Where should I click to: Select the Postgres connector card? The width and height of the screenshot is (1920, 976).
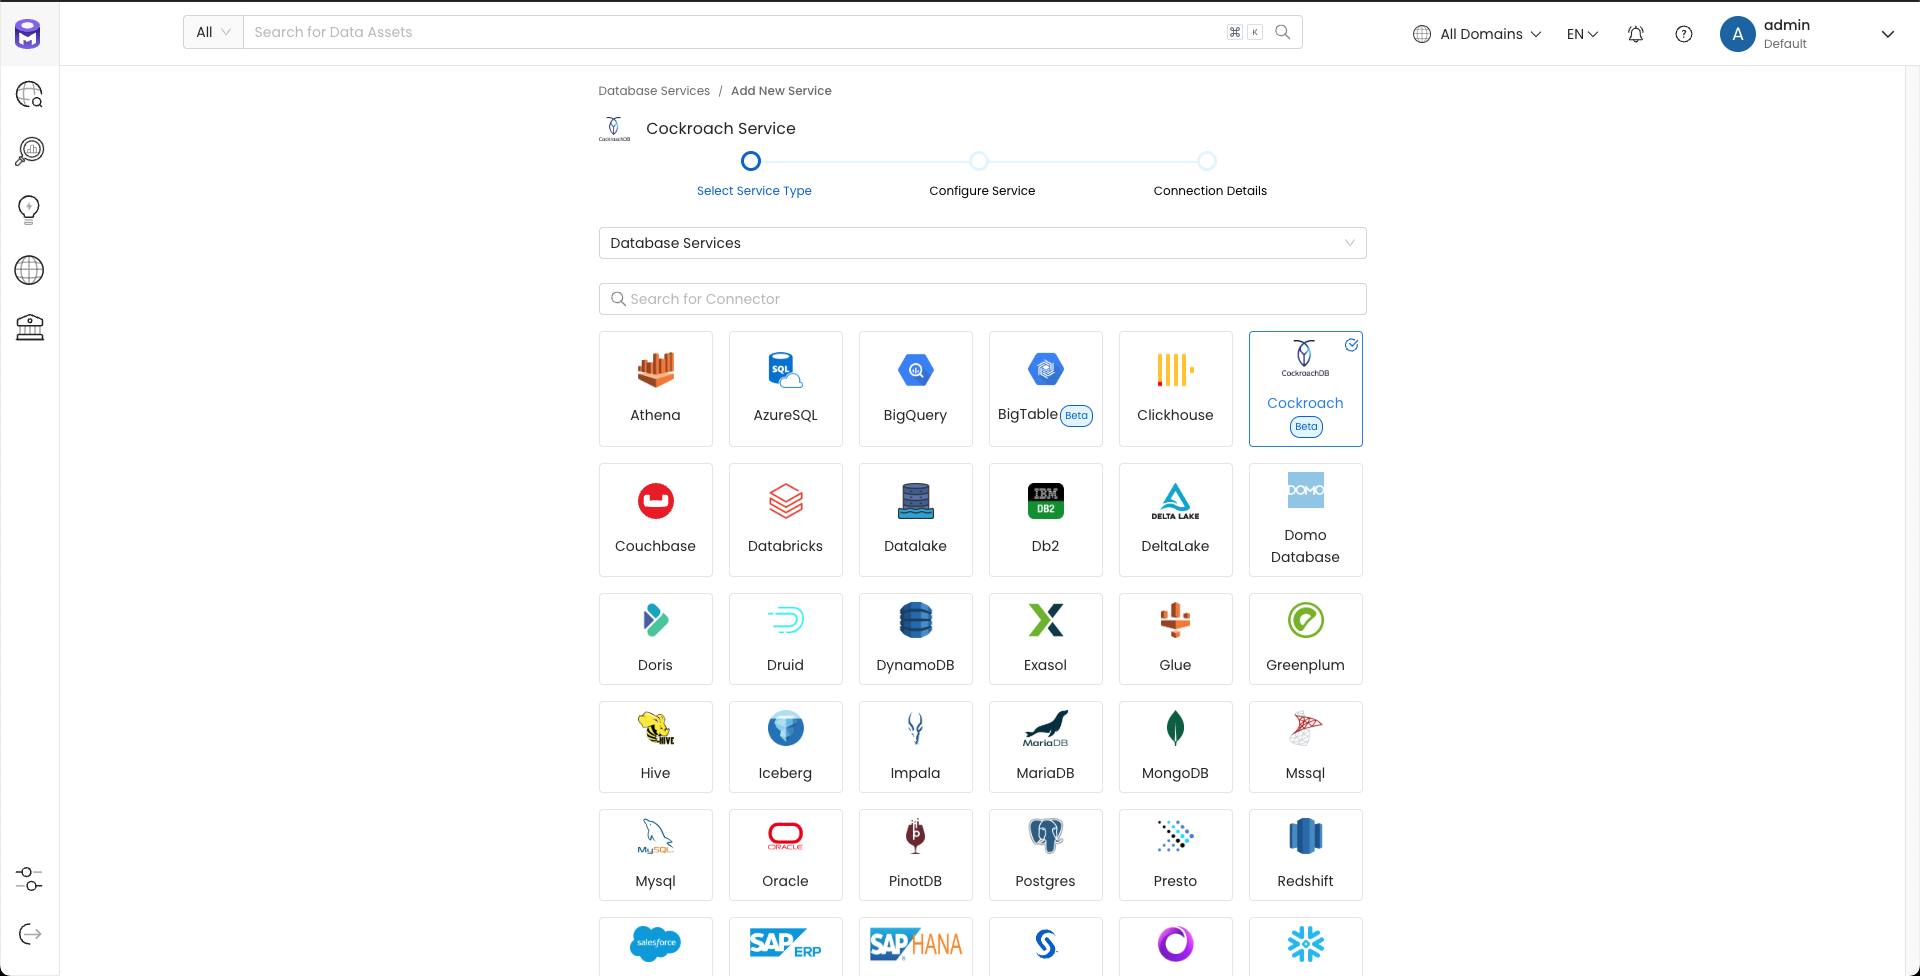pyautogui.click(x=1045, y=855)
